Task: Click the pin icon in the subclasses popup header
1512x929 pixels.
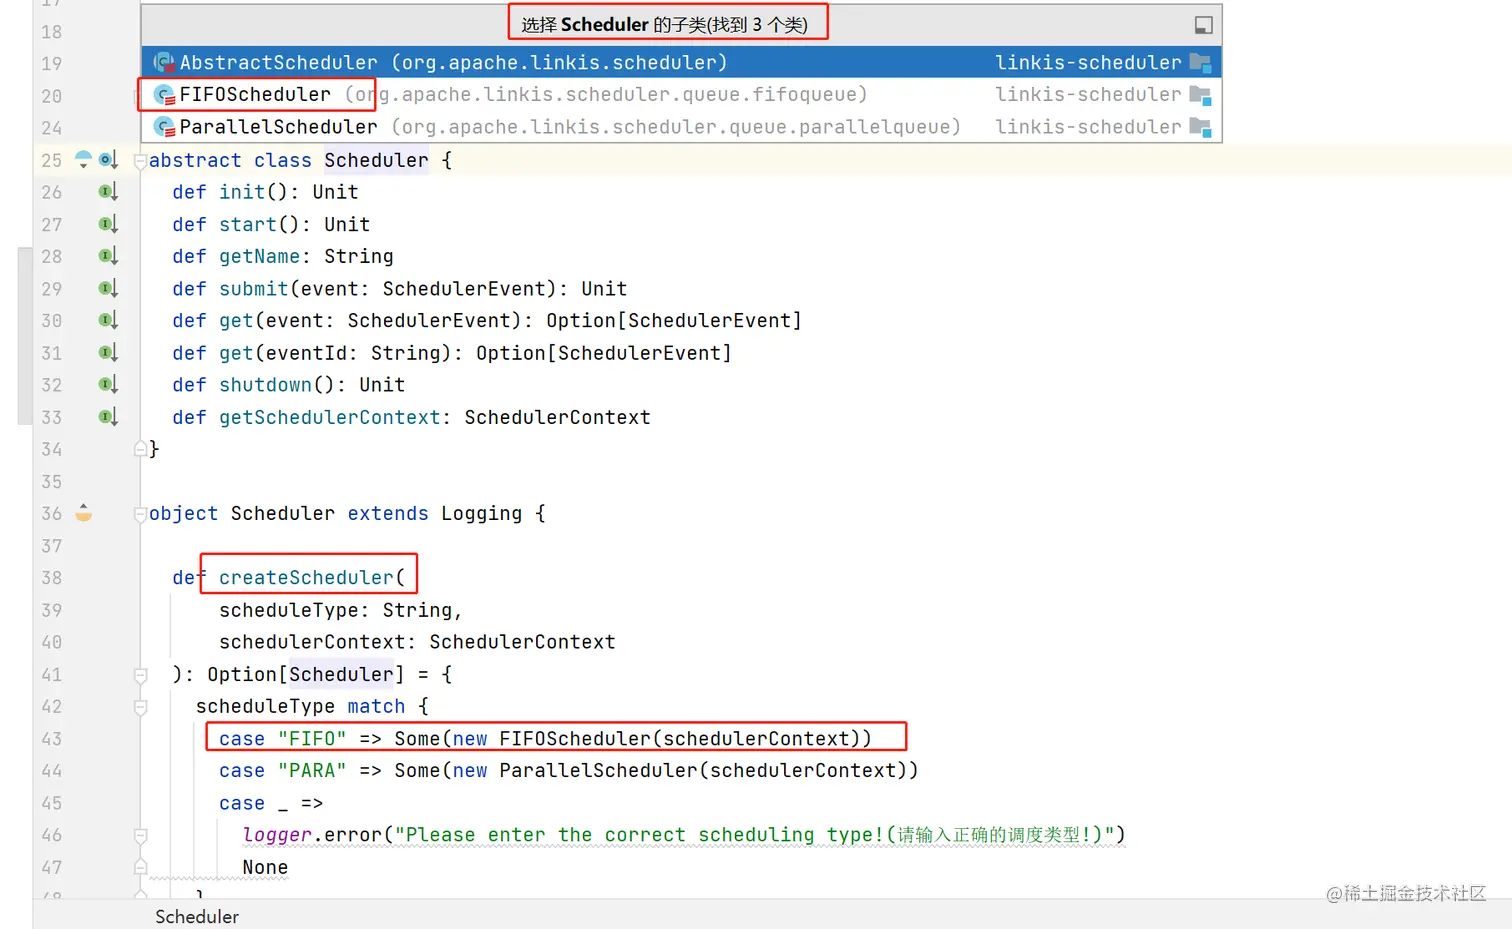Action: (1203, 25)
